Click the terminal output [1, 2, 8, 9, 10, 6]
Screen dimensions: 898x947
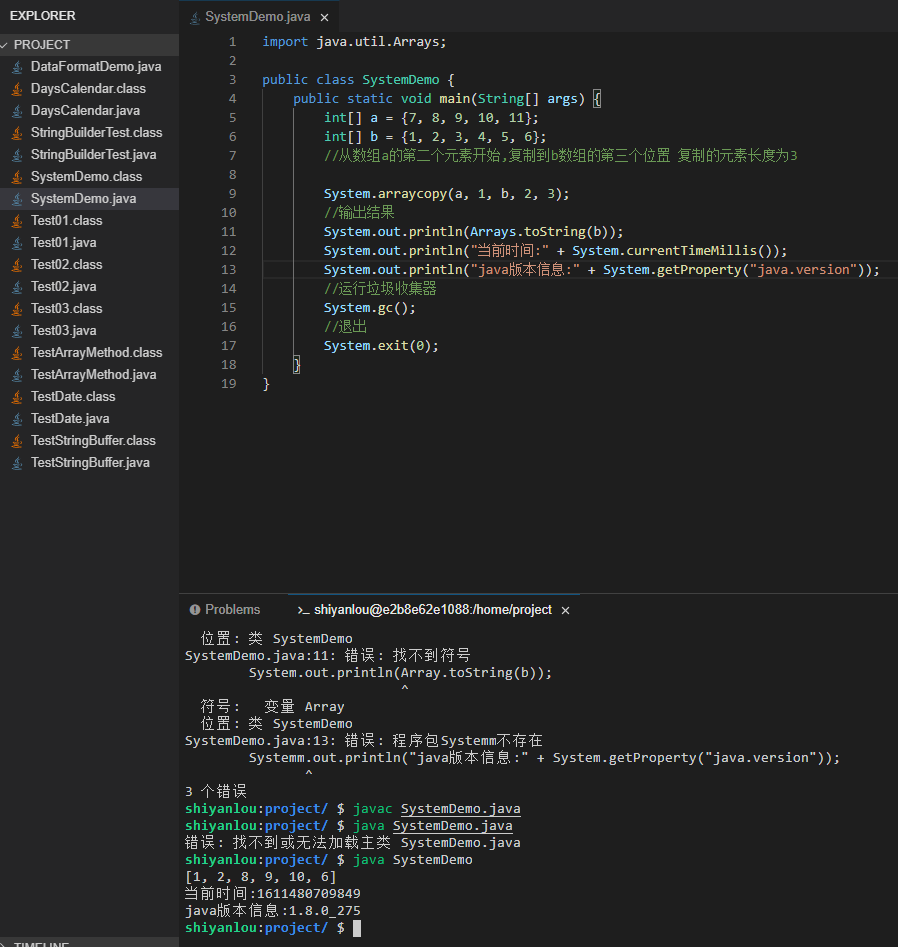[x=260, y=877]
